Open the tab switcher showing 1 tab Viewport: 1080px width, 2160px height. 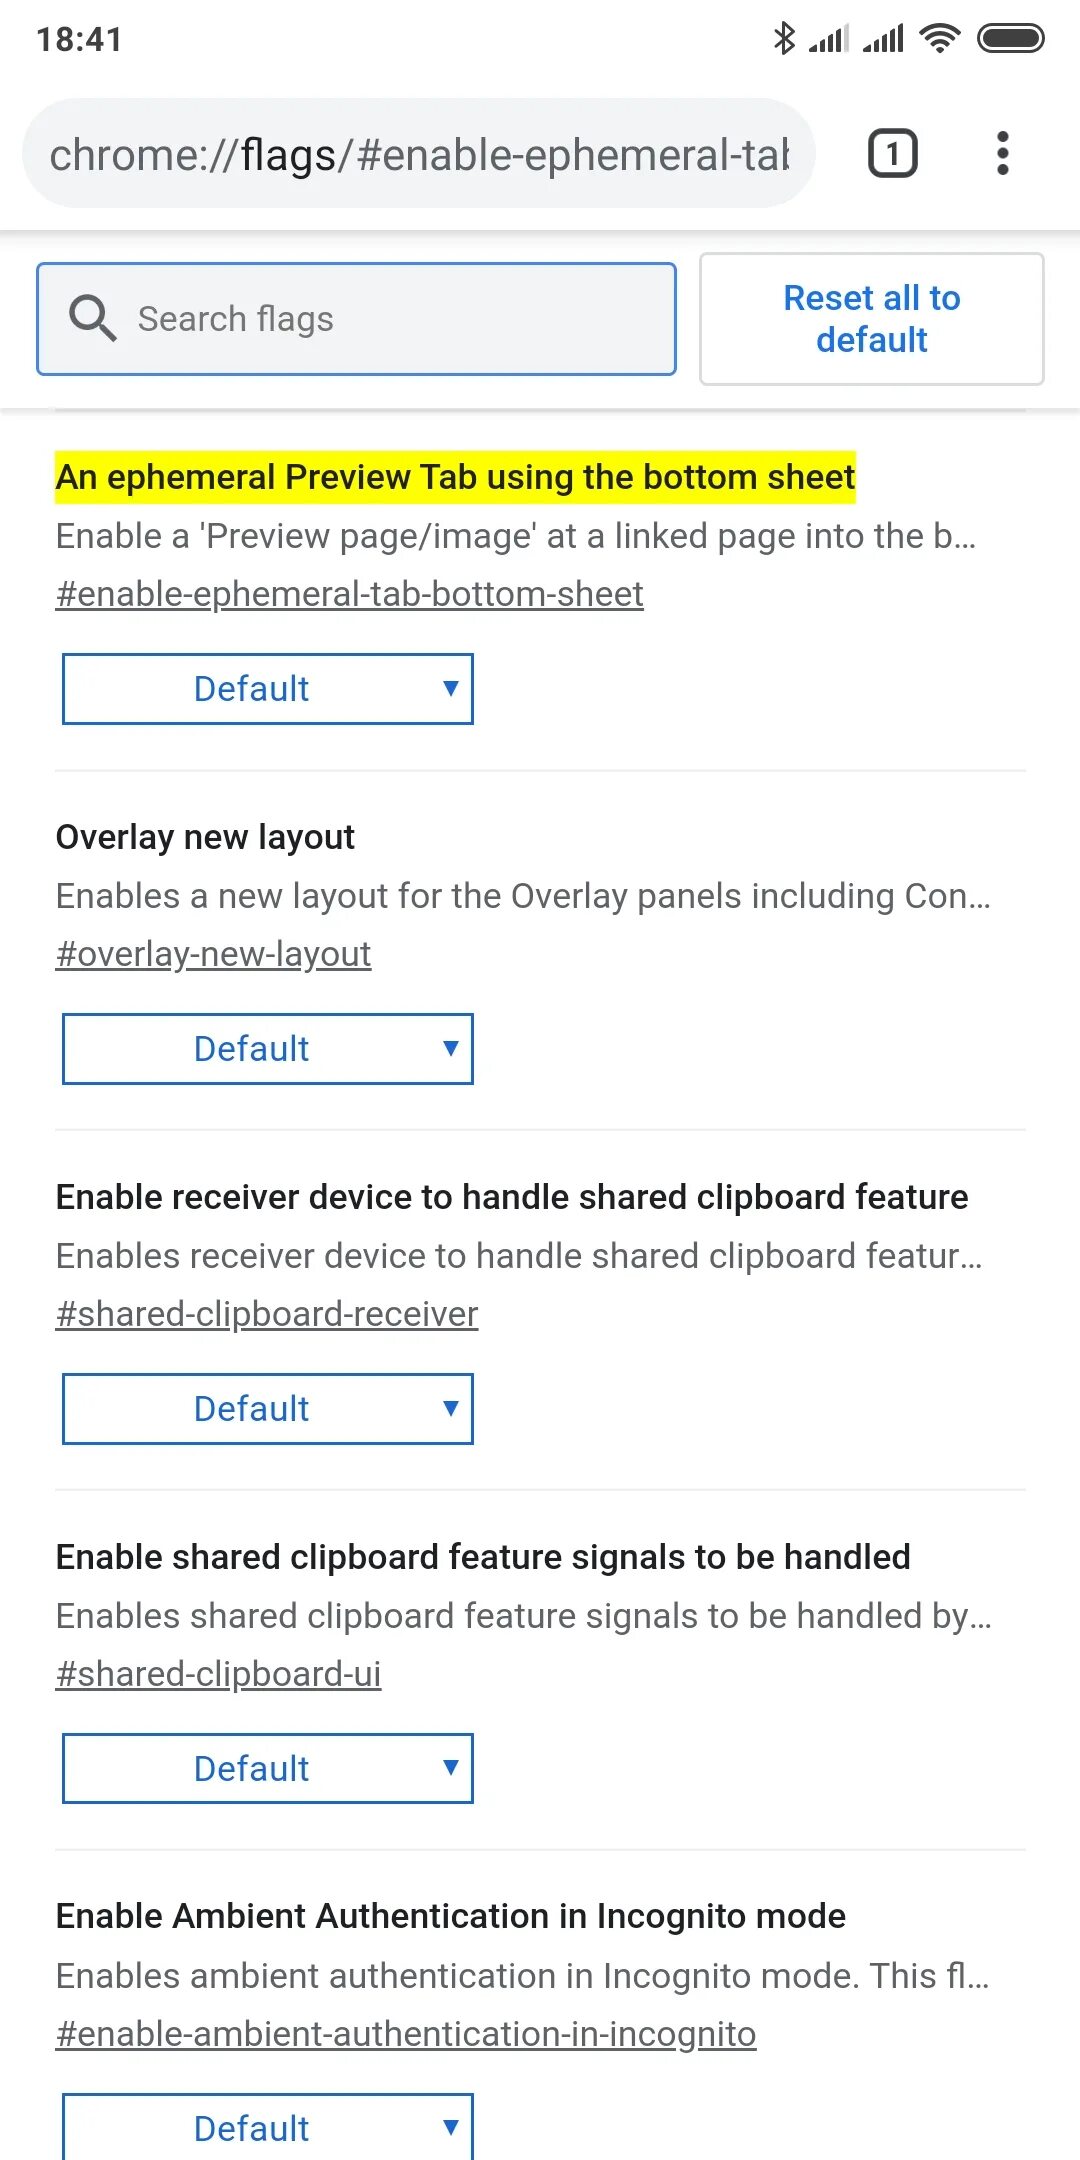pyautogui.click(x=892, y=154)
